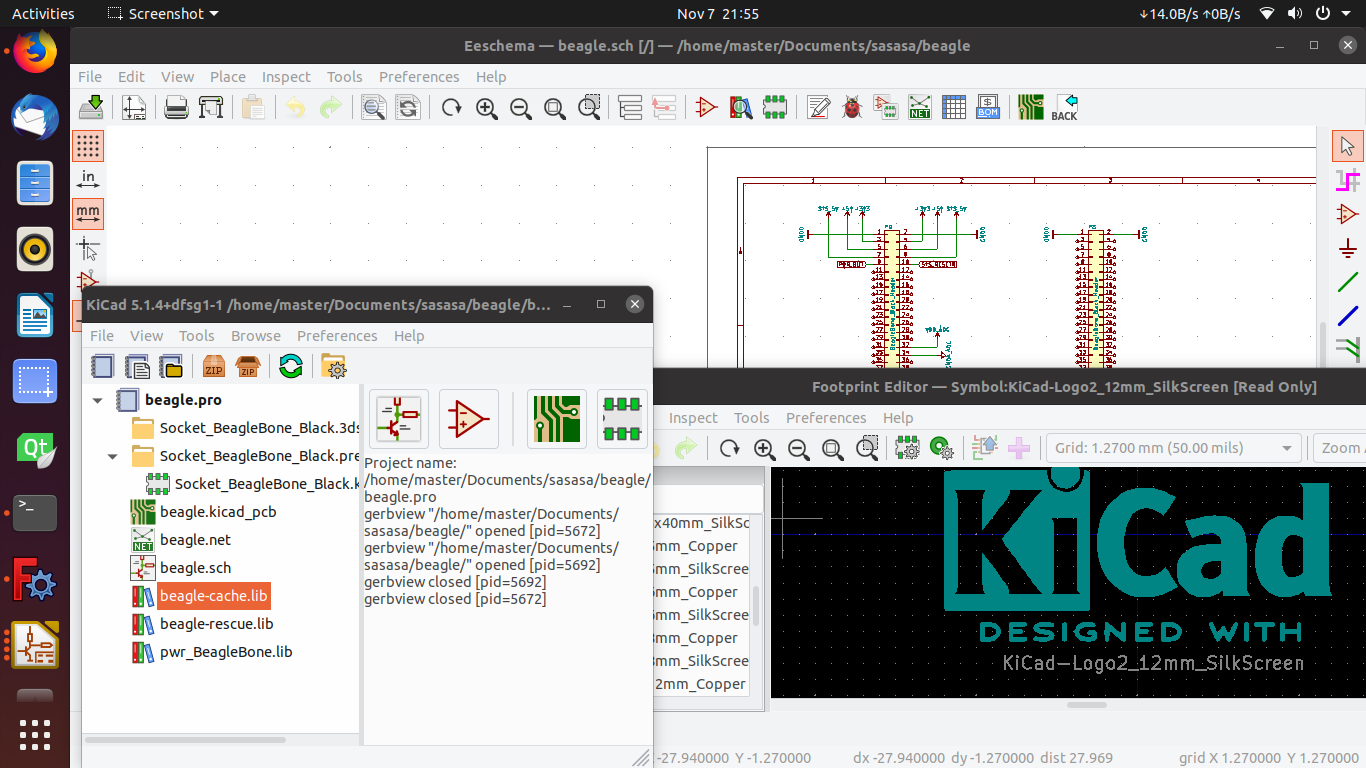This screenshot has width=1366, height=768.
Task: Launch Symbol Editor from project manager
Action: pyautogui.click(x=469, y=418)
